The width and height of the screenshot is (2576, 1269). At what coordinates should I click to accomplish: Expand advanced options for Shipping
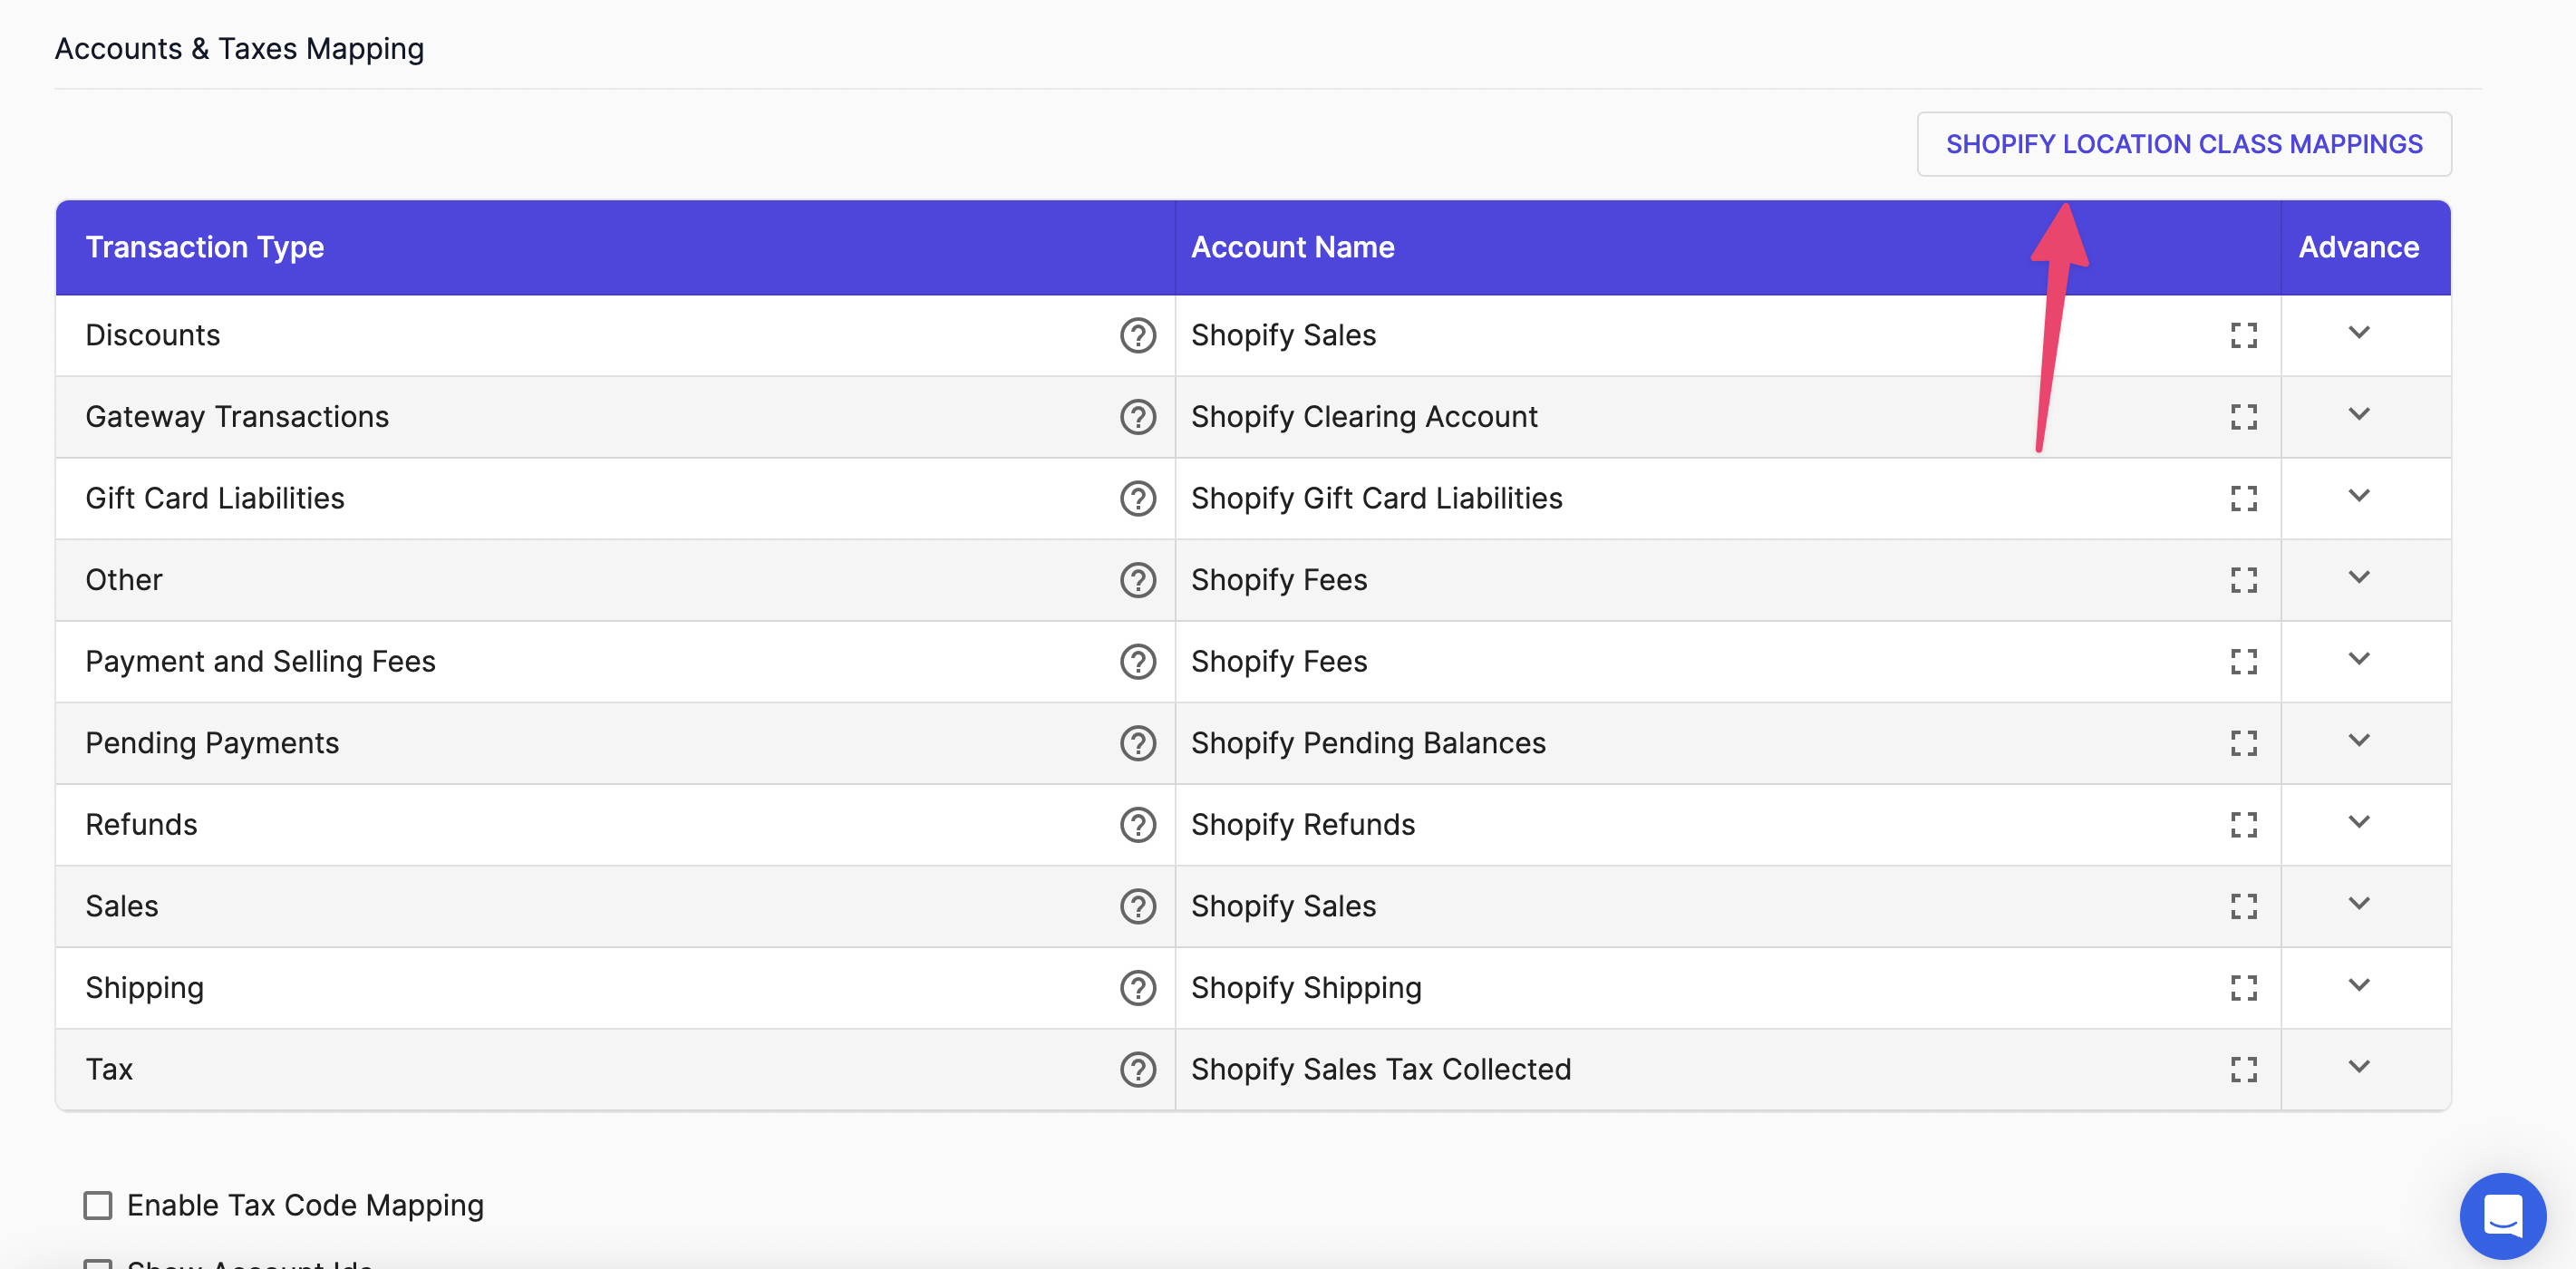point(2358,985)
